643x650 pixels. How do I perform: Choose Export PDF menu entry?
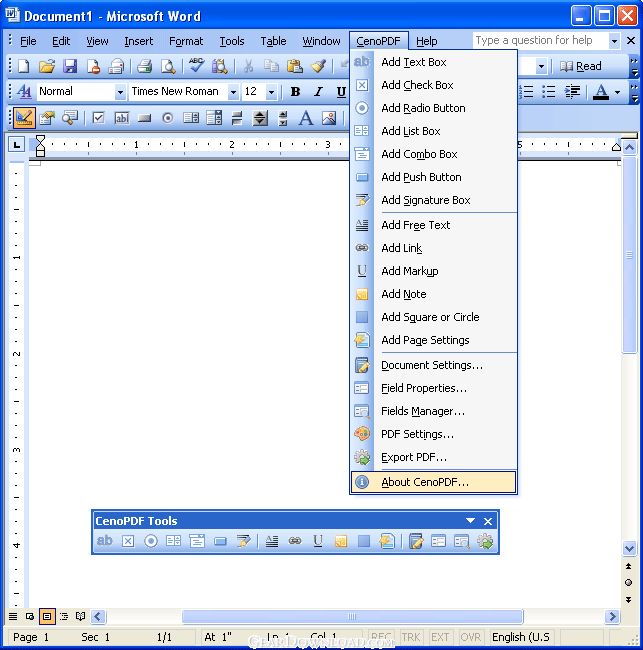click(433, 457)
